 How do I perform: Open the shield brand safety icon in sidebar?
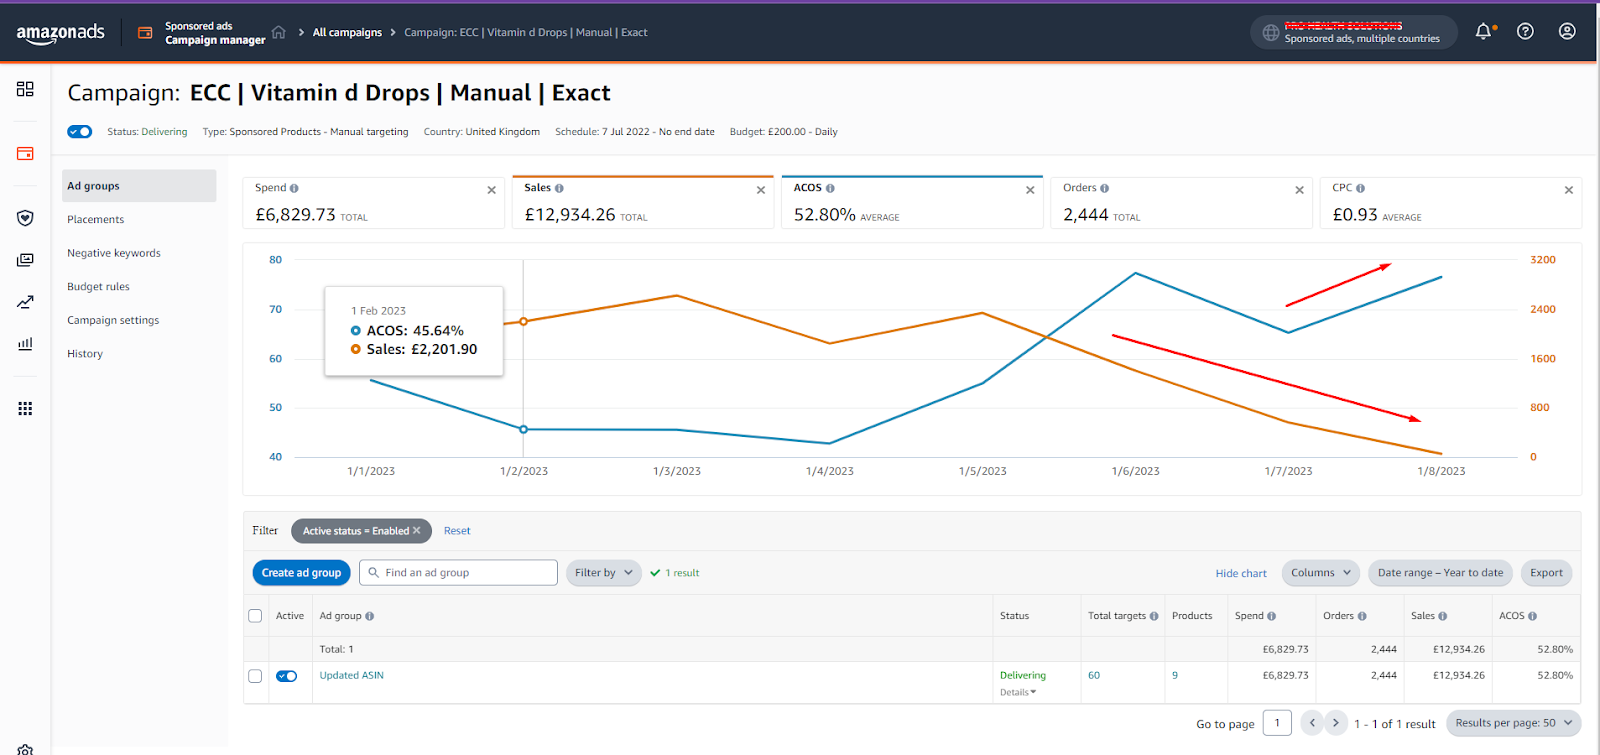pyautogui.click(x=25, y=218)
